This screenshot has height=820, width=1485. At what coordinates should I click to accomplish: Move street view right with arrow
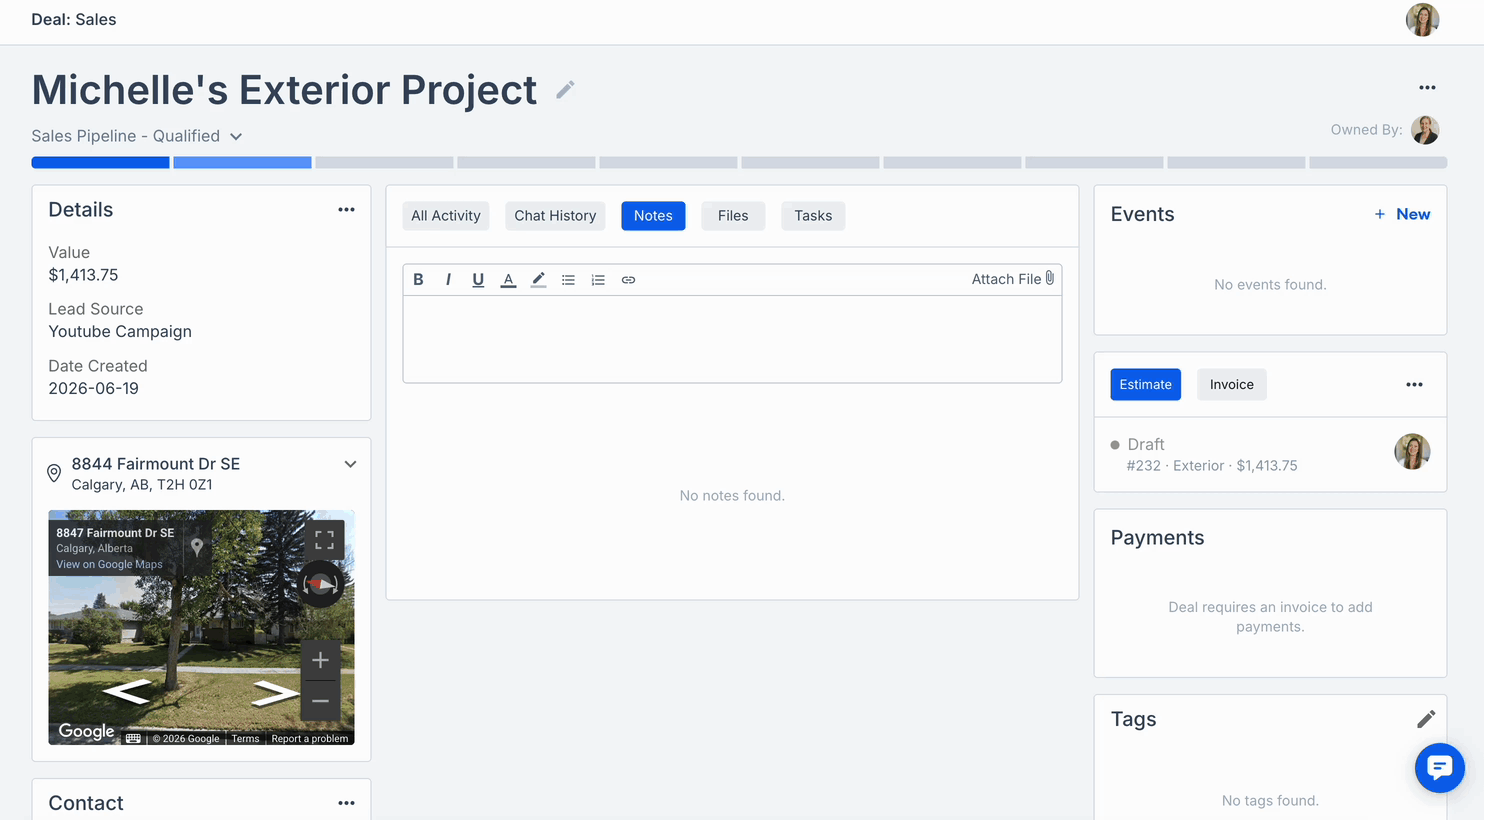pyautogui.click(x=276, y=692)
